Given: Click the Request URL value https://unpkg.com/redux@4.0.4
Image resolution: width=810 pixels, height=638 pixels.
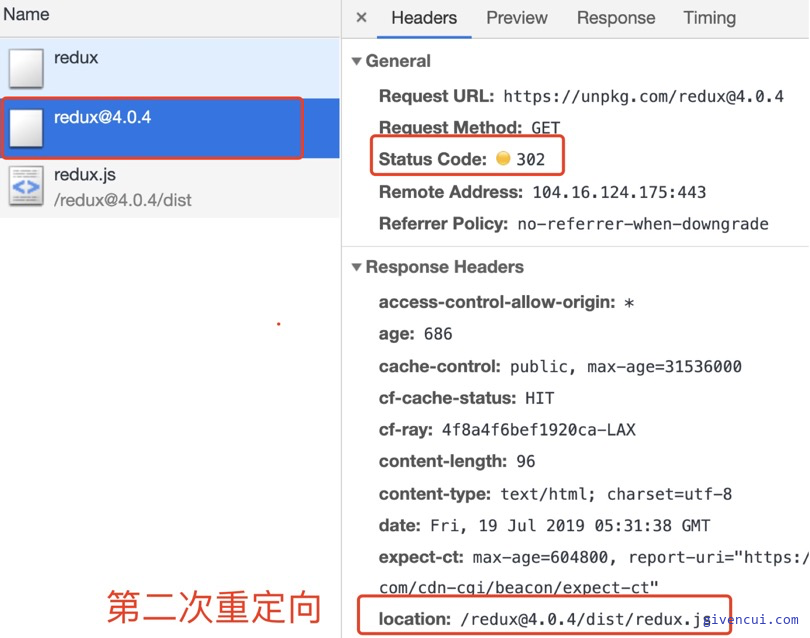Looking at the screenshot, I should 643,97.
